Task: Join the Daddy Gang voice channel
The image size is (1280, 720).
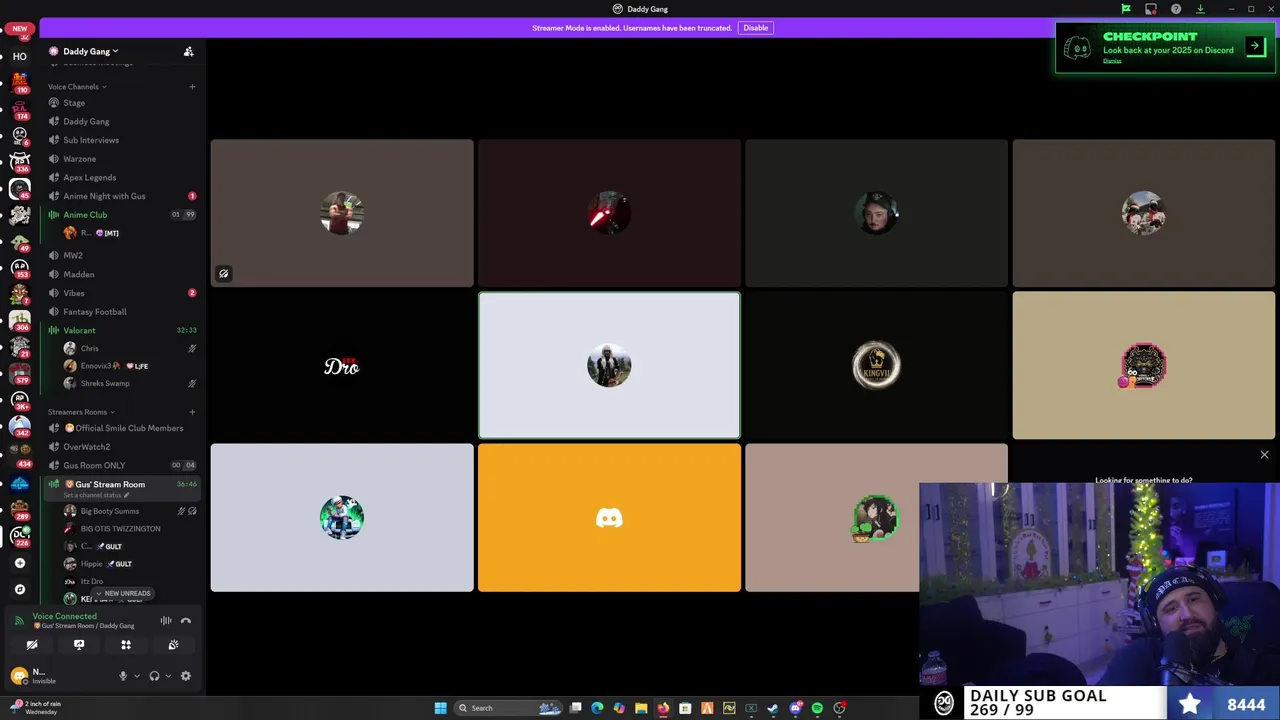Action: 122,121
